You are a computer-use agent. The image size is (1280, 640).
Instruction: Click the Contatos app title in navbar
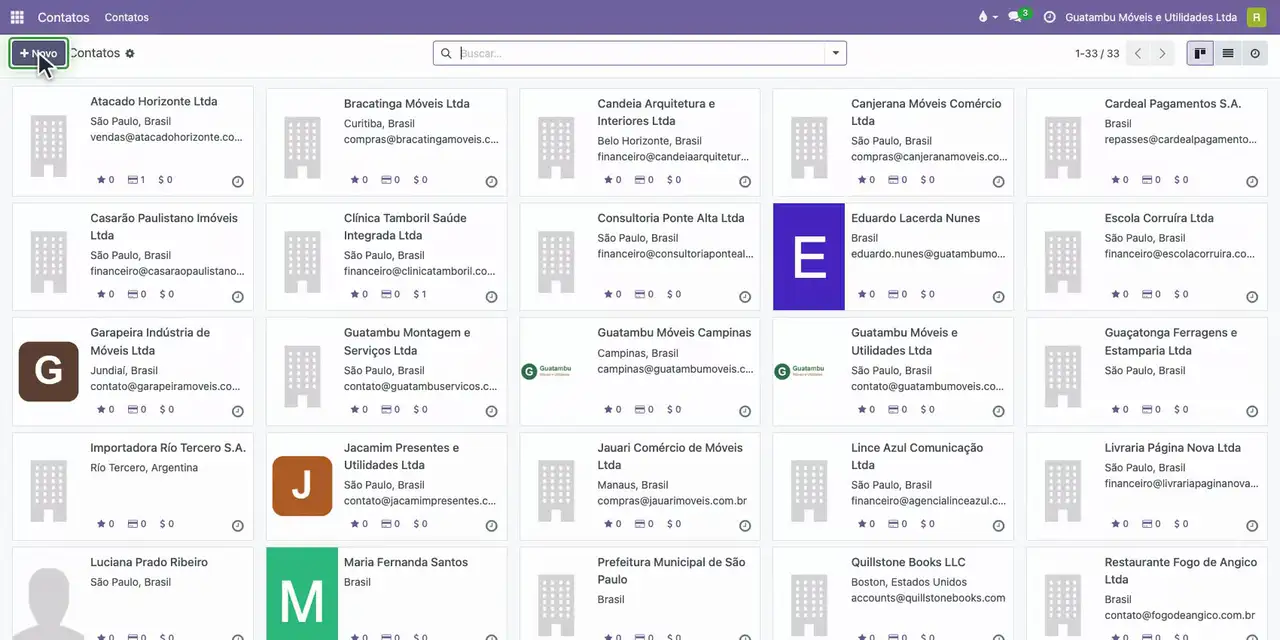point(63,17)
